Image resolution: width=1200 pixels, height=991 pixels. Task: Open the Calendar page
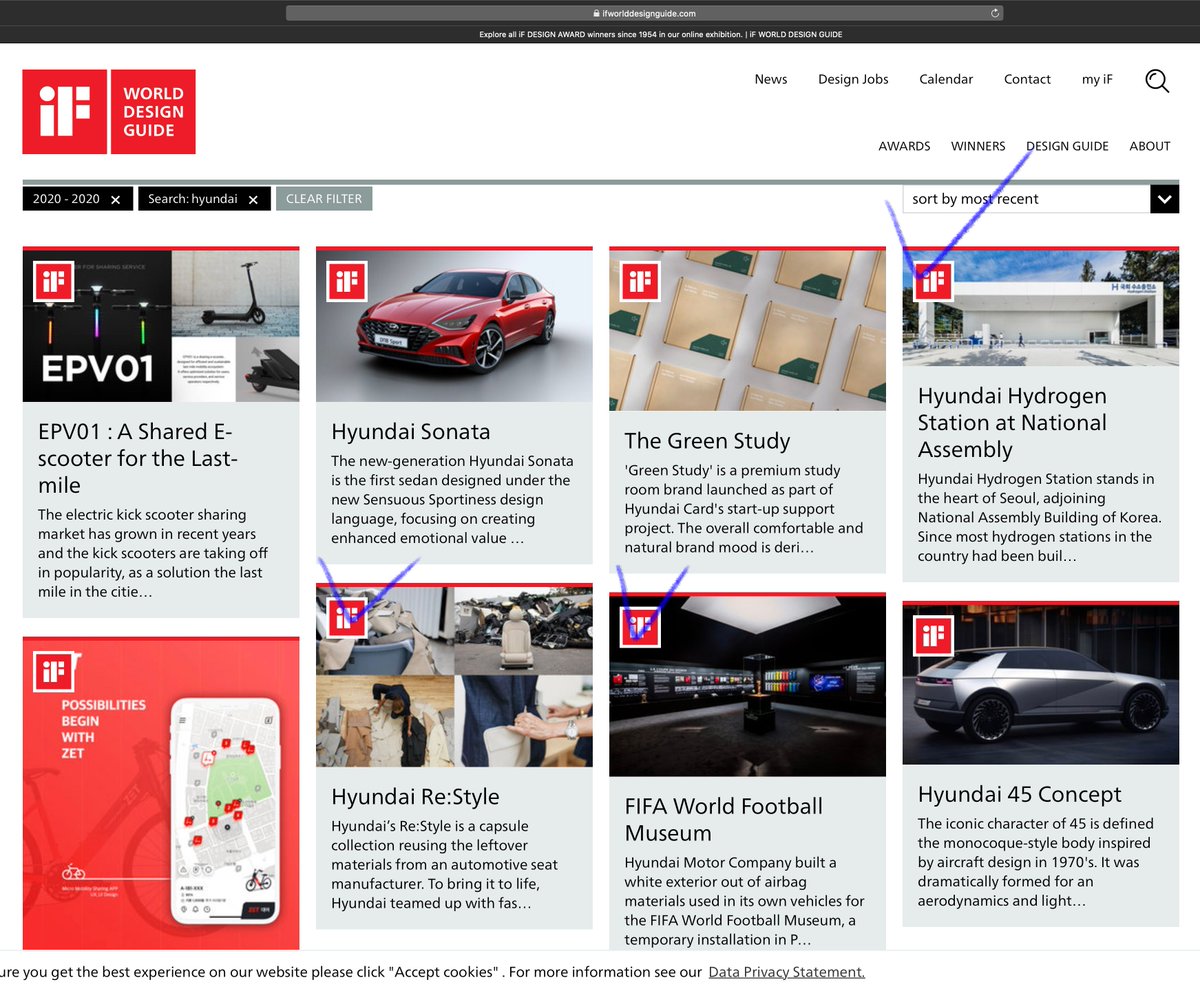946,79
